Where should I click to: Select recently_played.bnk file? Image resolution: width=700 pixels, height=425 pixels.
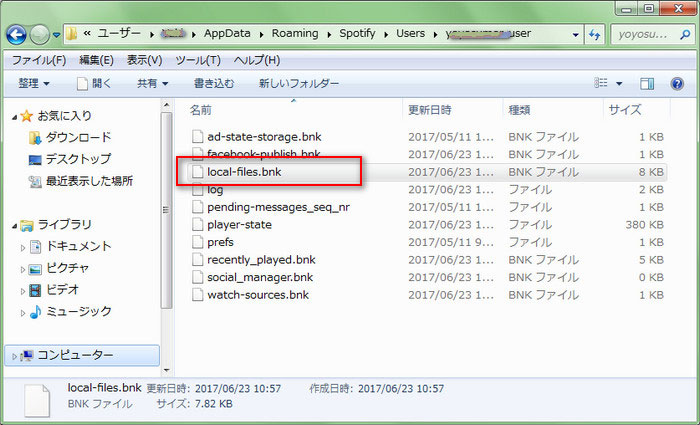point(261,260)
